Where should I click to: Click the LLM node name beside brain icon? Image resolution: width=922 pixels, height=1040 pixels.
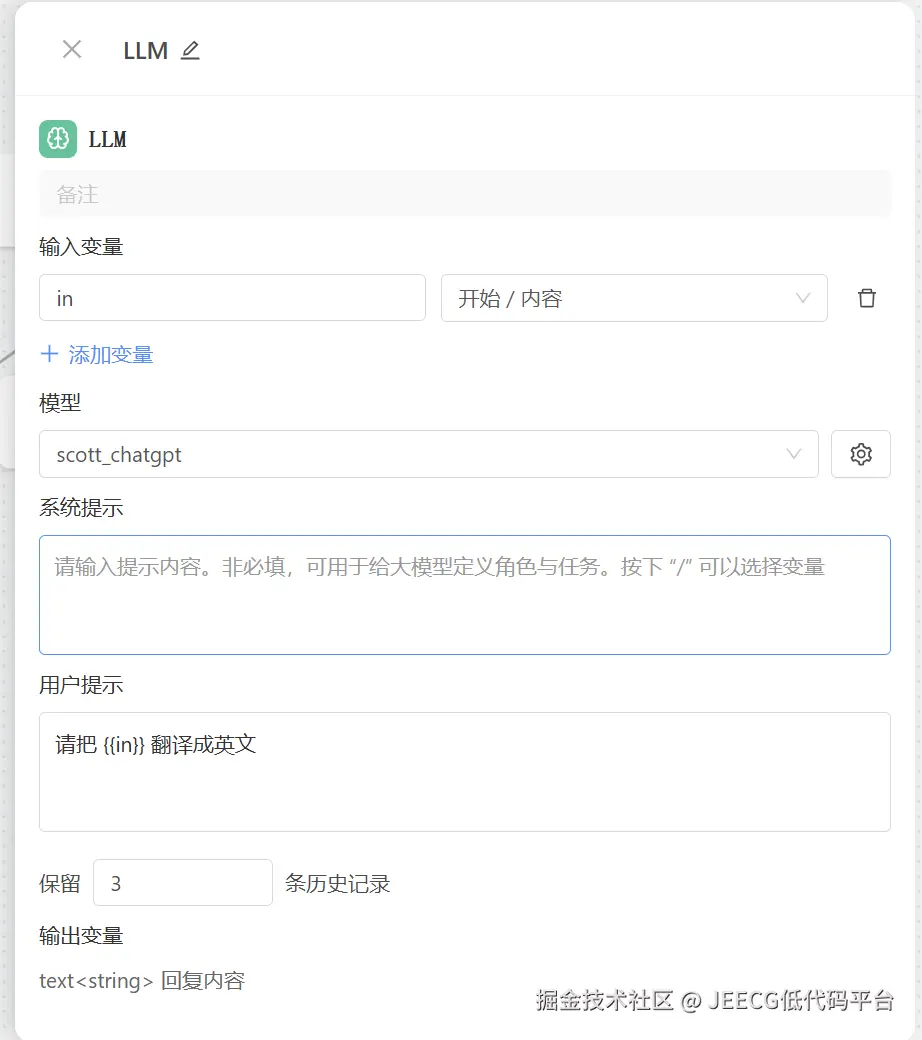[x=108, y=140]
